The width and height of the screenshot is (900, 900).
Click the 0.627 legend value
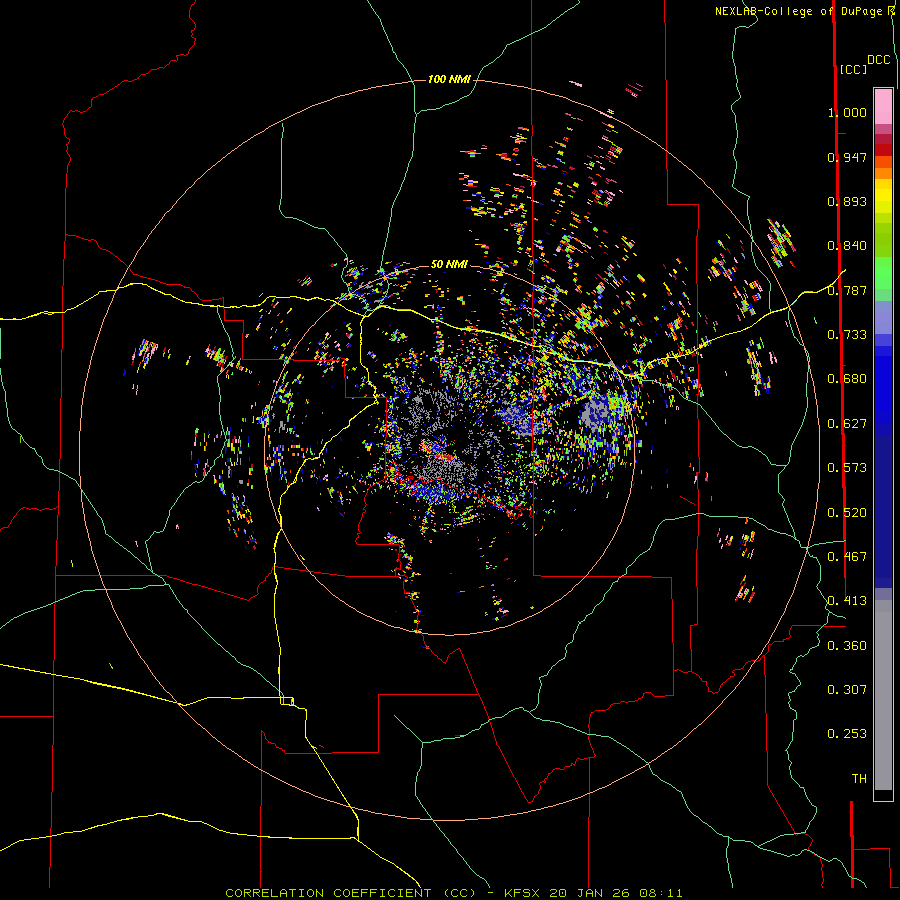847,424
